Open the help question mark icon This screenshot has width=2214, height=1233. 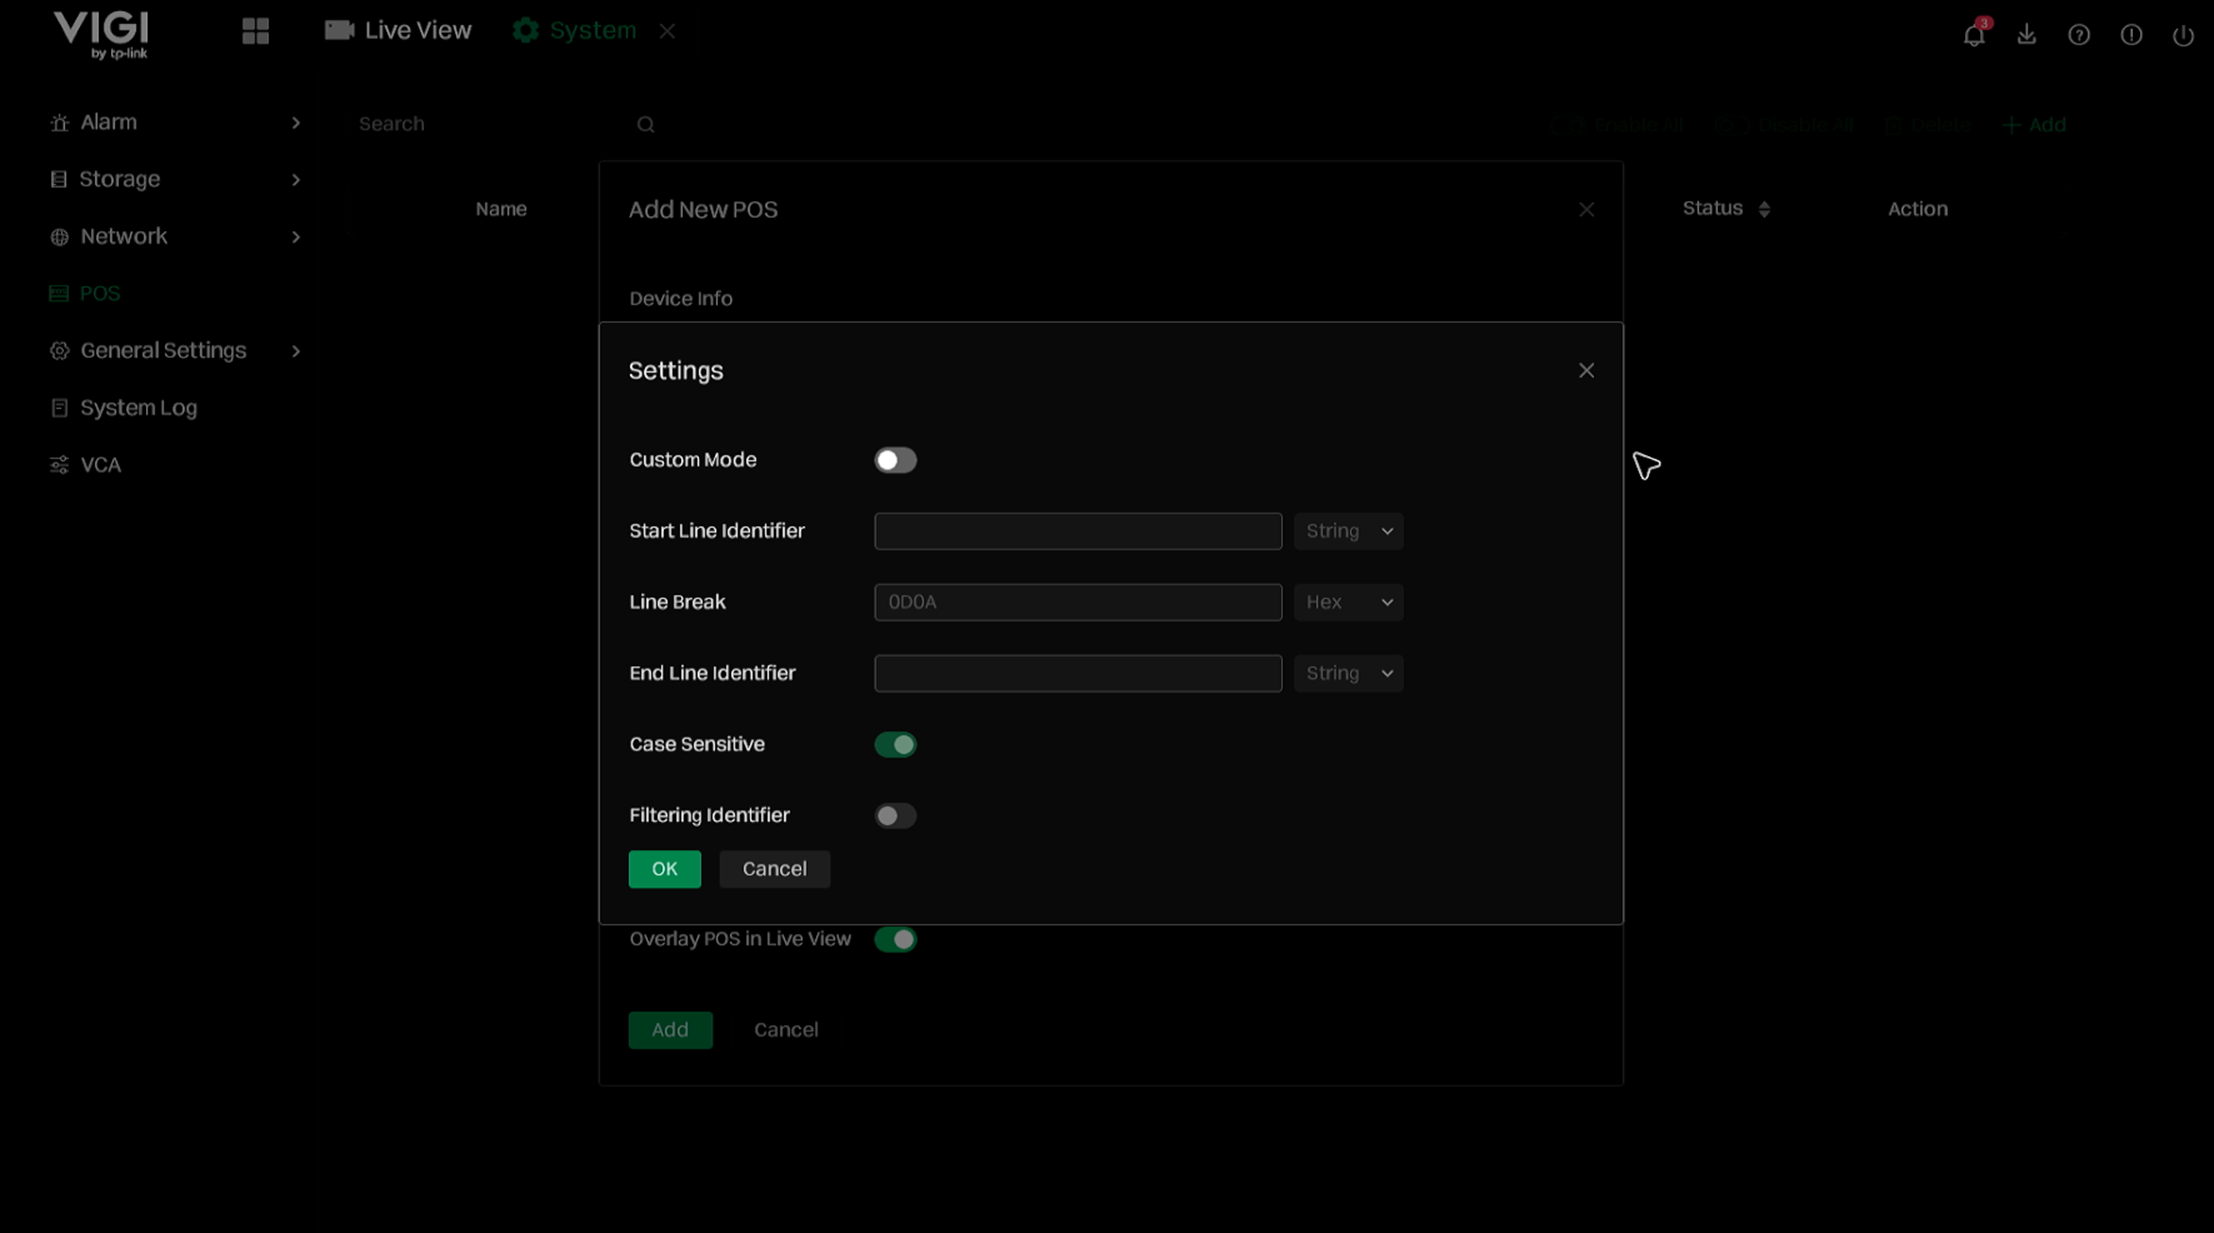pyautogui.click(x=2079, y=35)
